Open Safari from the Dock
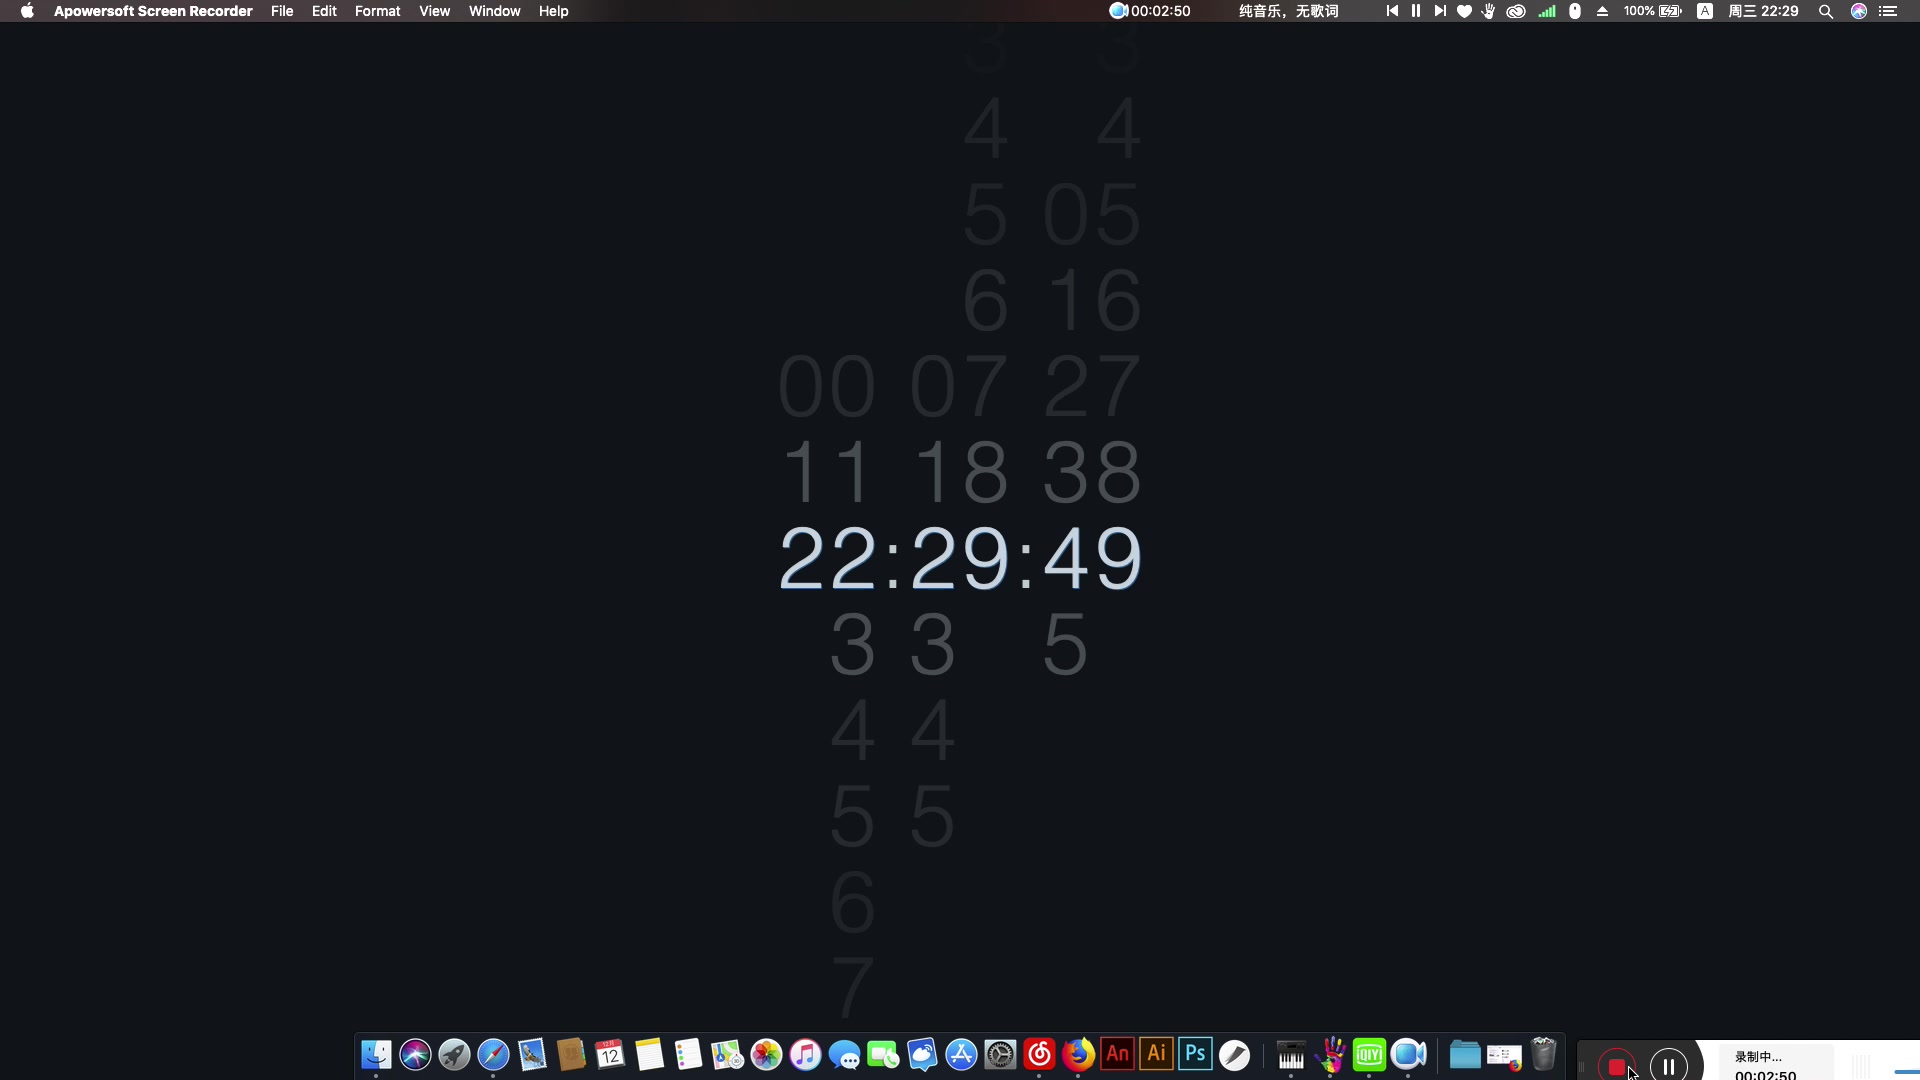 pyautogui.click(x=493, y=1054)
